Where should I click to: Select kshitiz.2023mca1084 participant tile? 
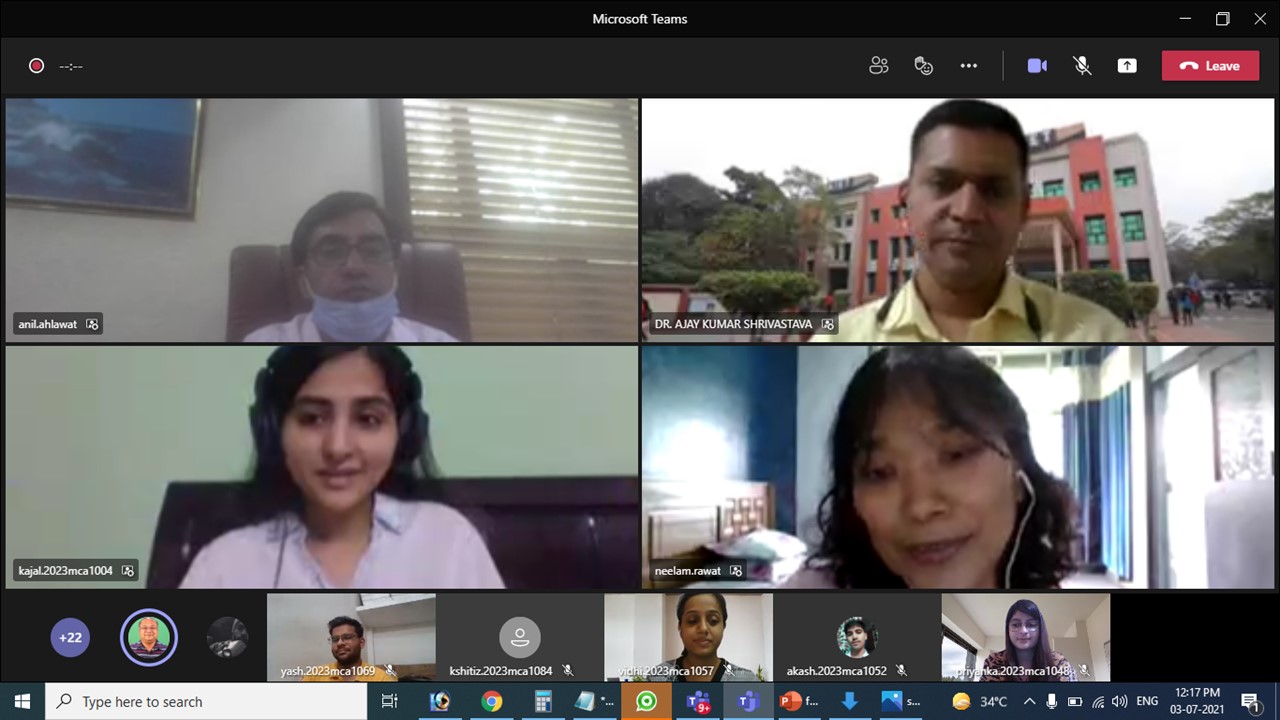519,637
